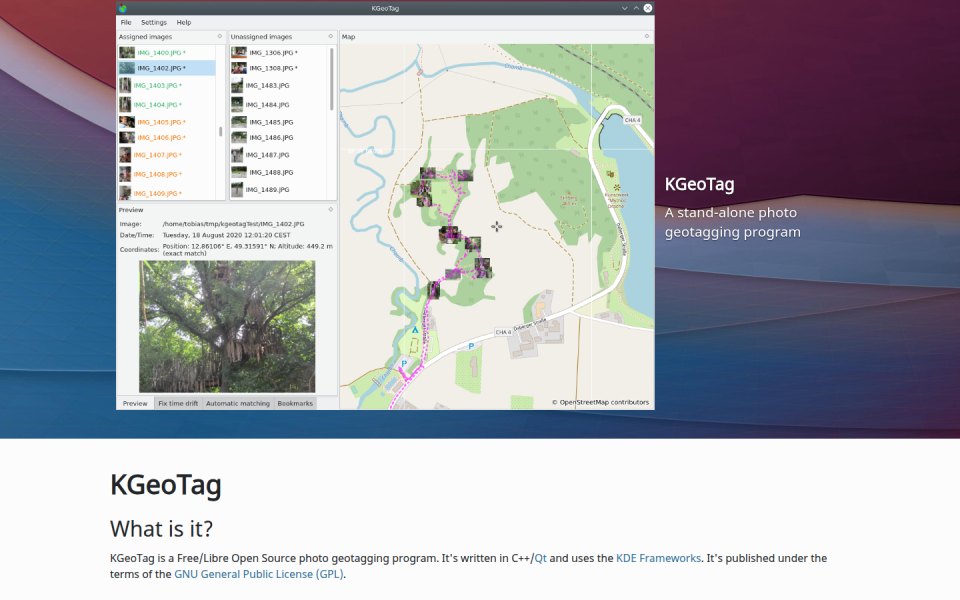The image size is (960, 600).
Task: Click the campsite tent icon on map
Action: 414,330
